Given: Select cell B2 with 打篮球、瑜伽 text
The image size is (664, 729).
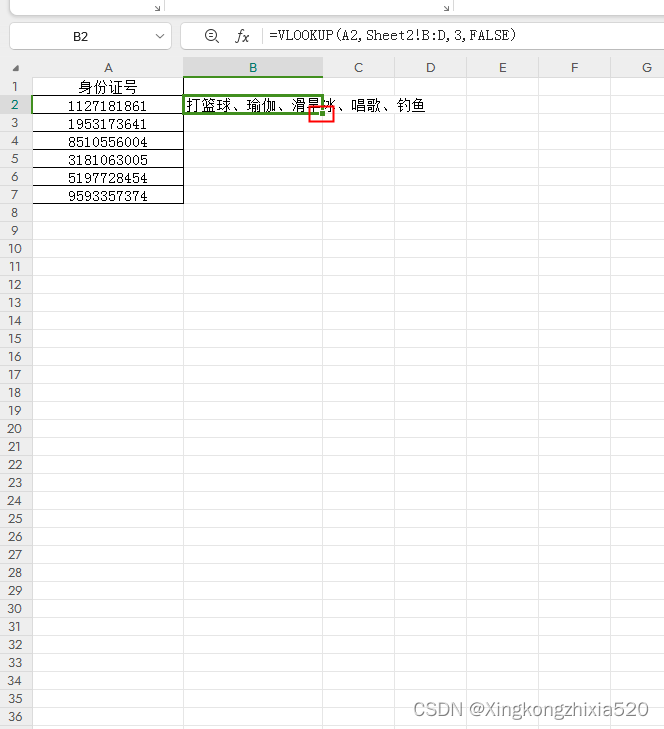Looking at the screenshot, I should pyautogui.click(x=253, y=105).
